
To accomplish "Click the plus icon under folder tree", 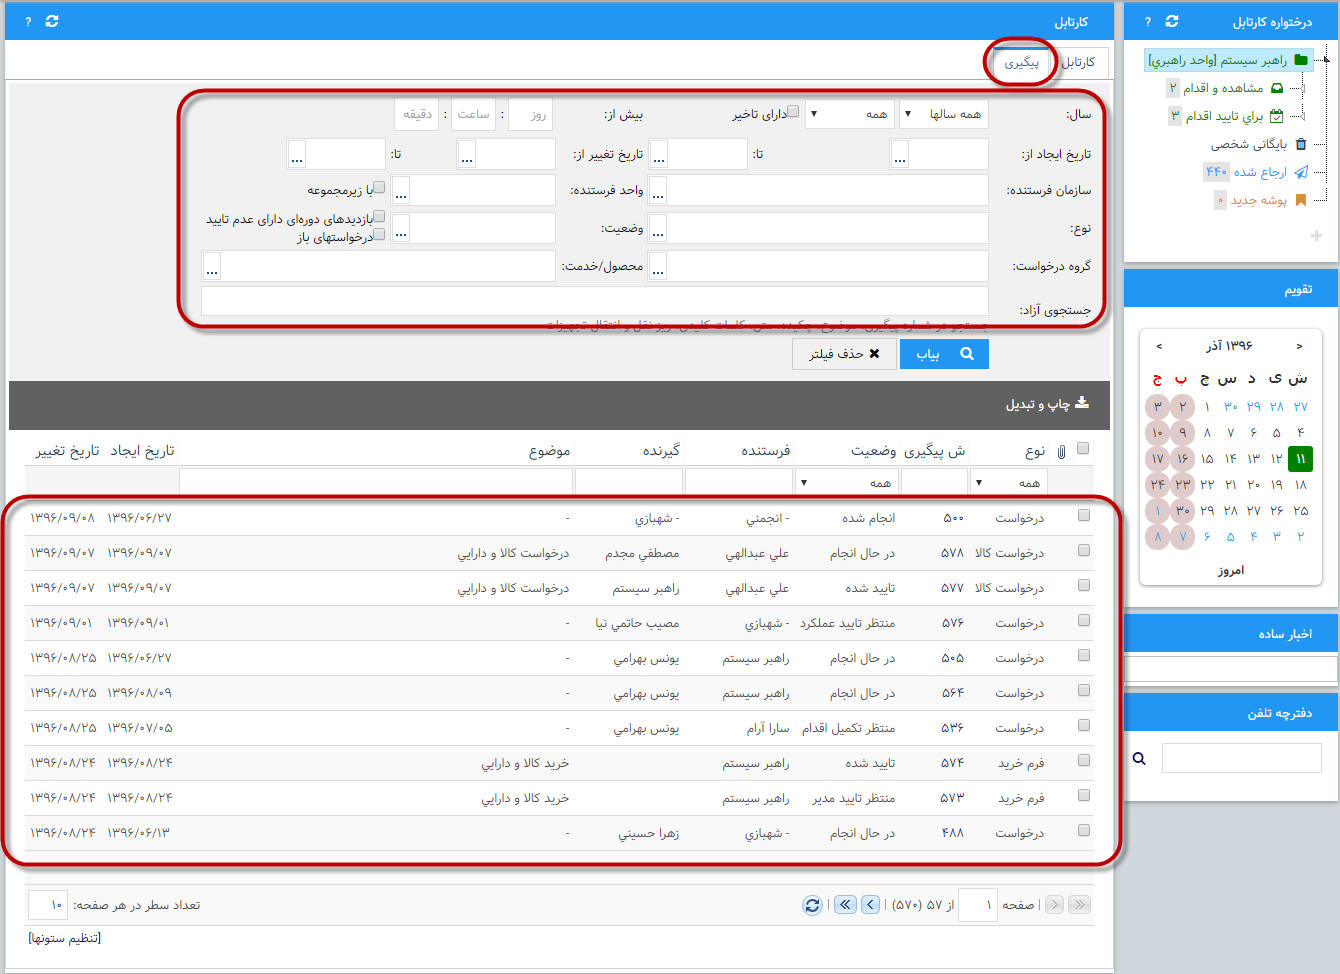I will pos(1316,236).
